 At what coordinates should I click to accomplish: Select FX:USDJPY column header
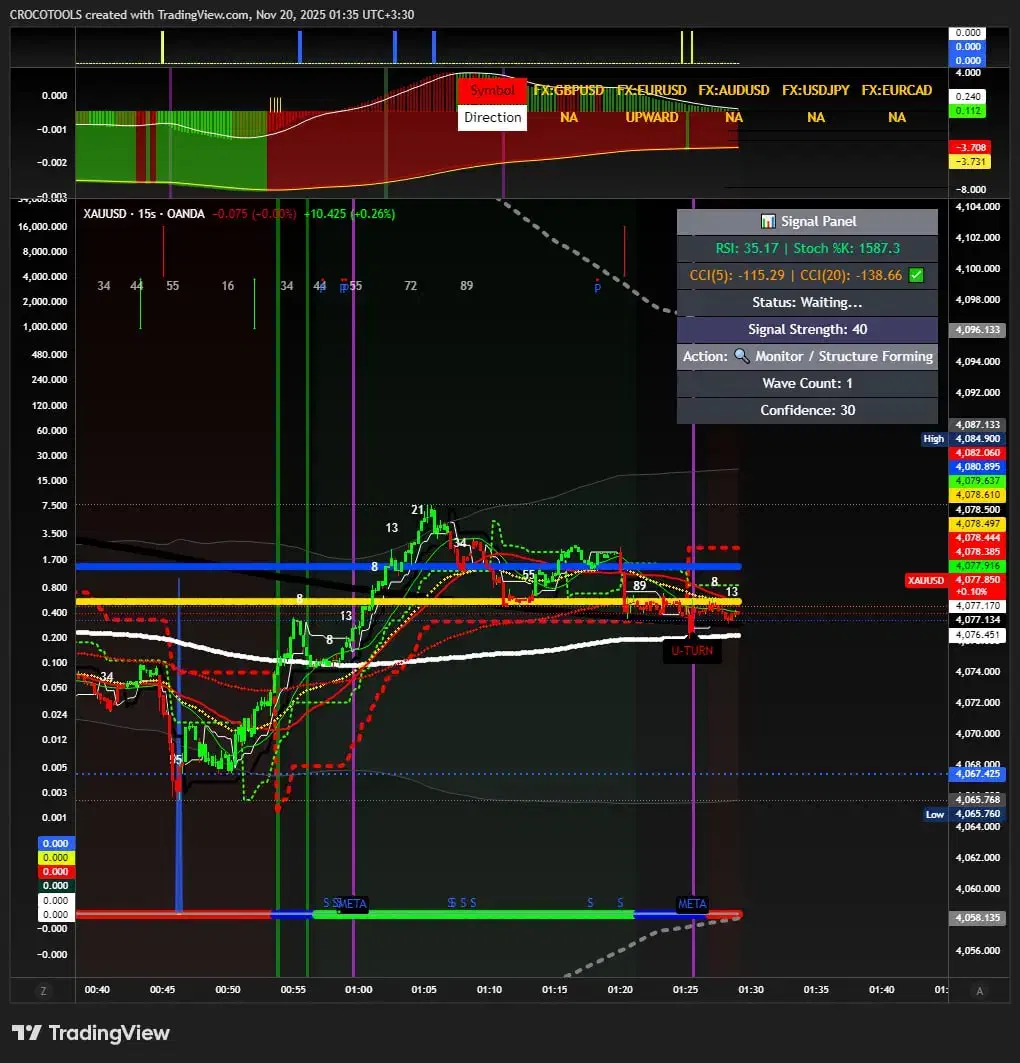pyautogui.click(x=815, y=90)
